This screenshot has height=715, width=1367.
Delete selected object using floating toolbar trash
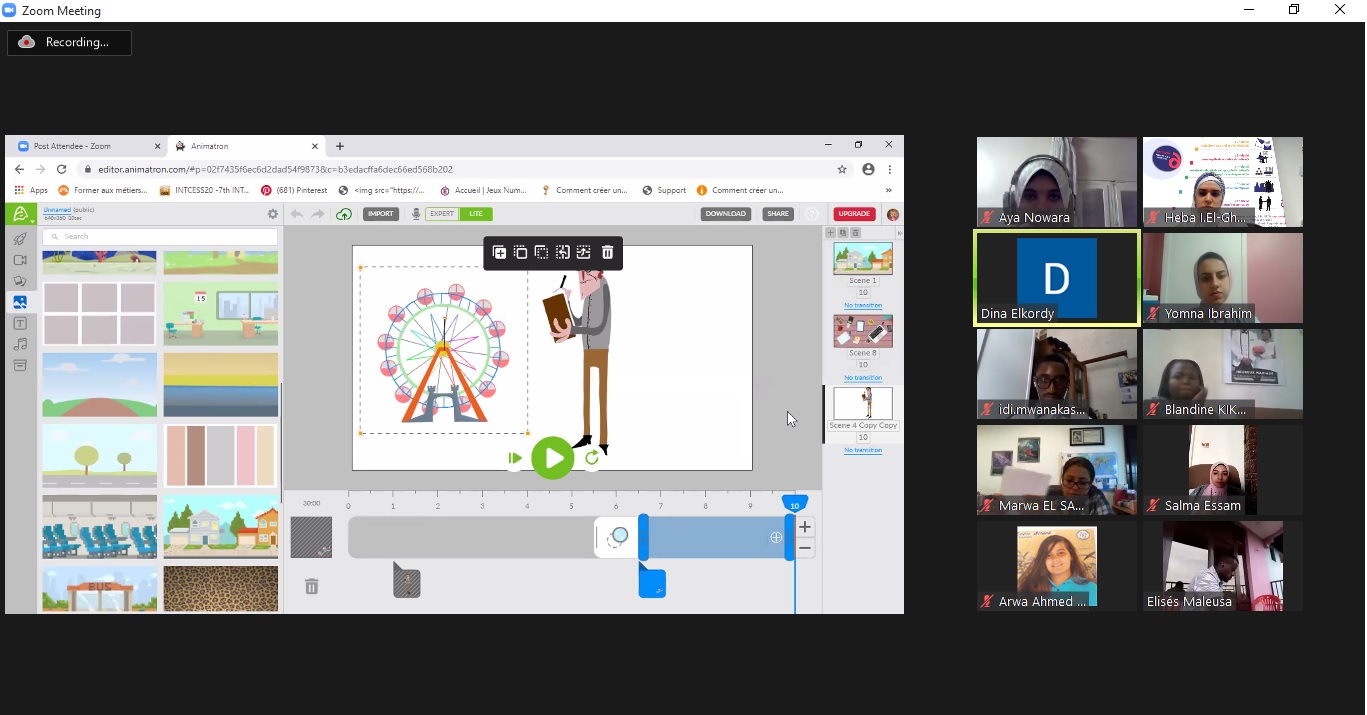click(607, 253)
